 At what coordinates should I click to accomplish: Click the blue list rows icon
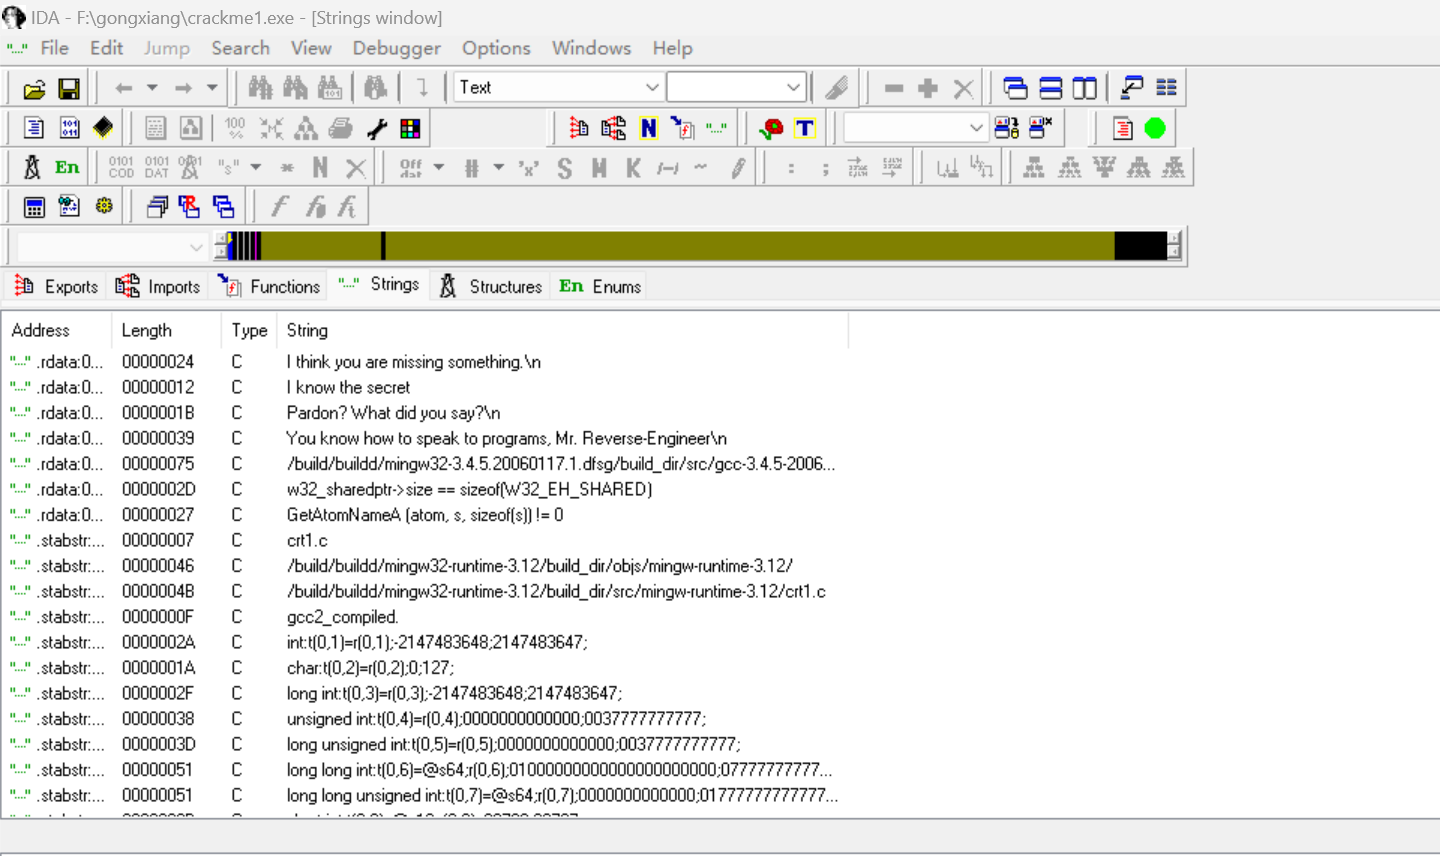(x=1166, y=88)
